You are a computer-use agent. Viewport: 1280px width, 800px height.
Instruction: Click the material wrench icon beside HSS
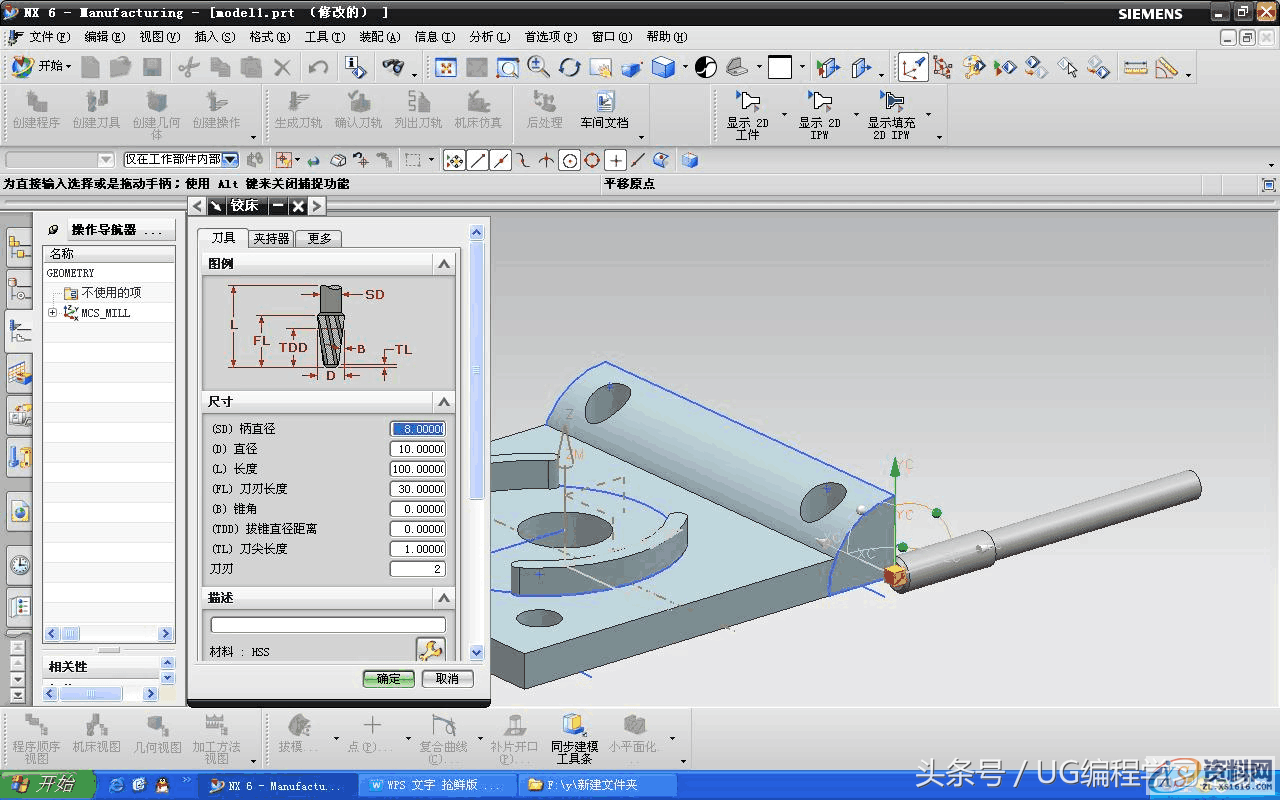tap(430, 651)
